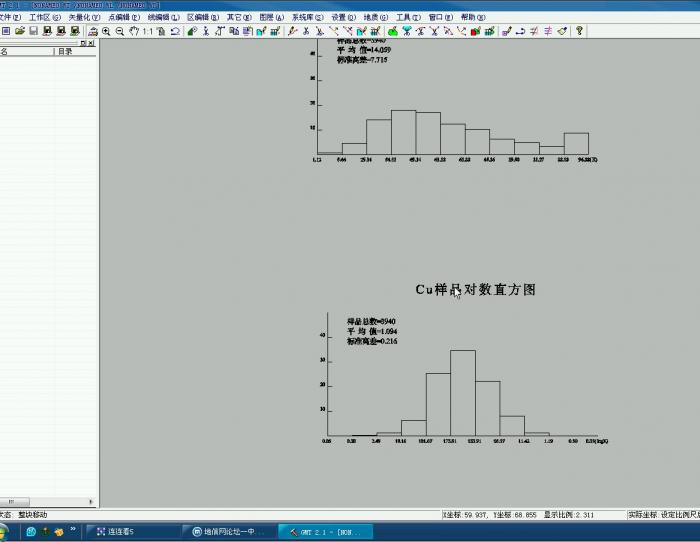Open the 矢量化 menu
Image resolution: width=700 pixels, height=542 pixels.
point(83,17)
